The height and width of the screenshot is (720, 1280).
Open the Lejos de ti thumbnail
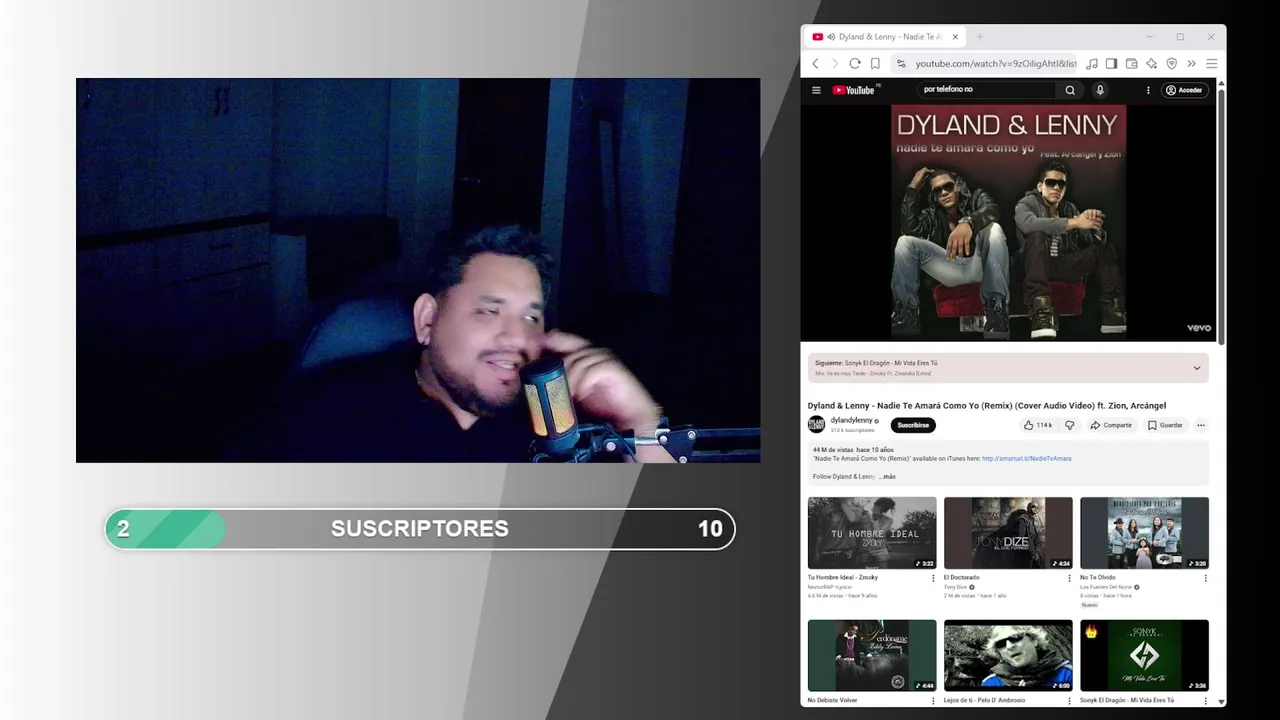pyautogui.click(x=1008, y=655)
